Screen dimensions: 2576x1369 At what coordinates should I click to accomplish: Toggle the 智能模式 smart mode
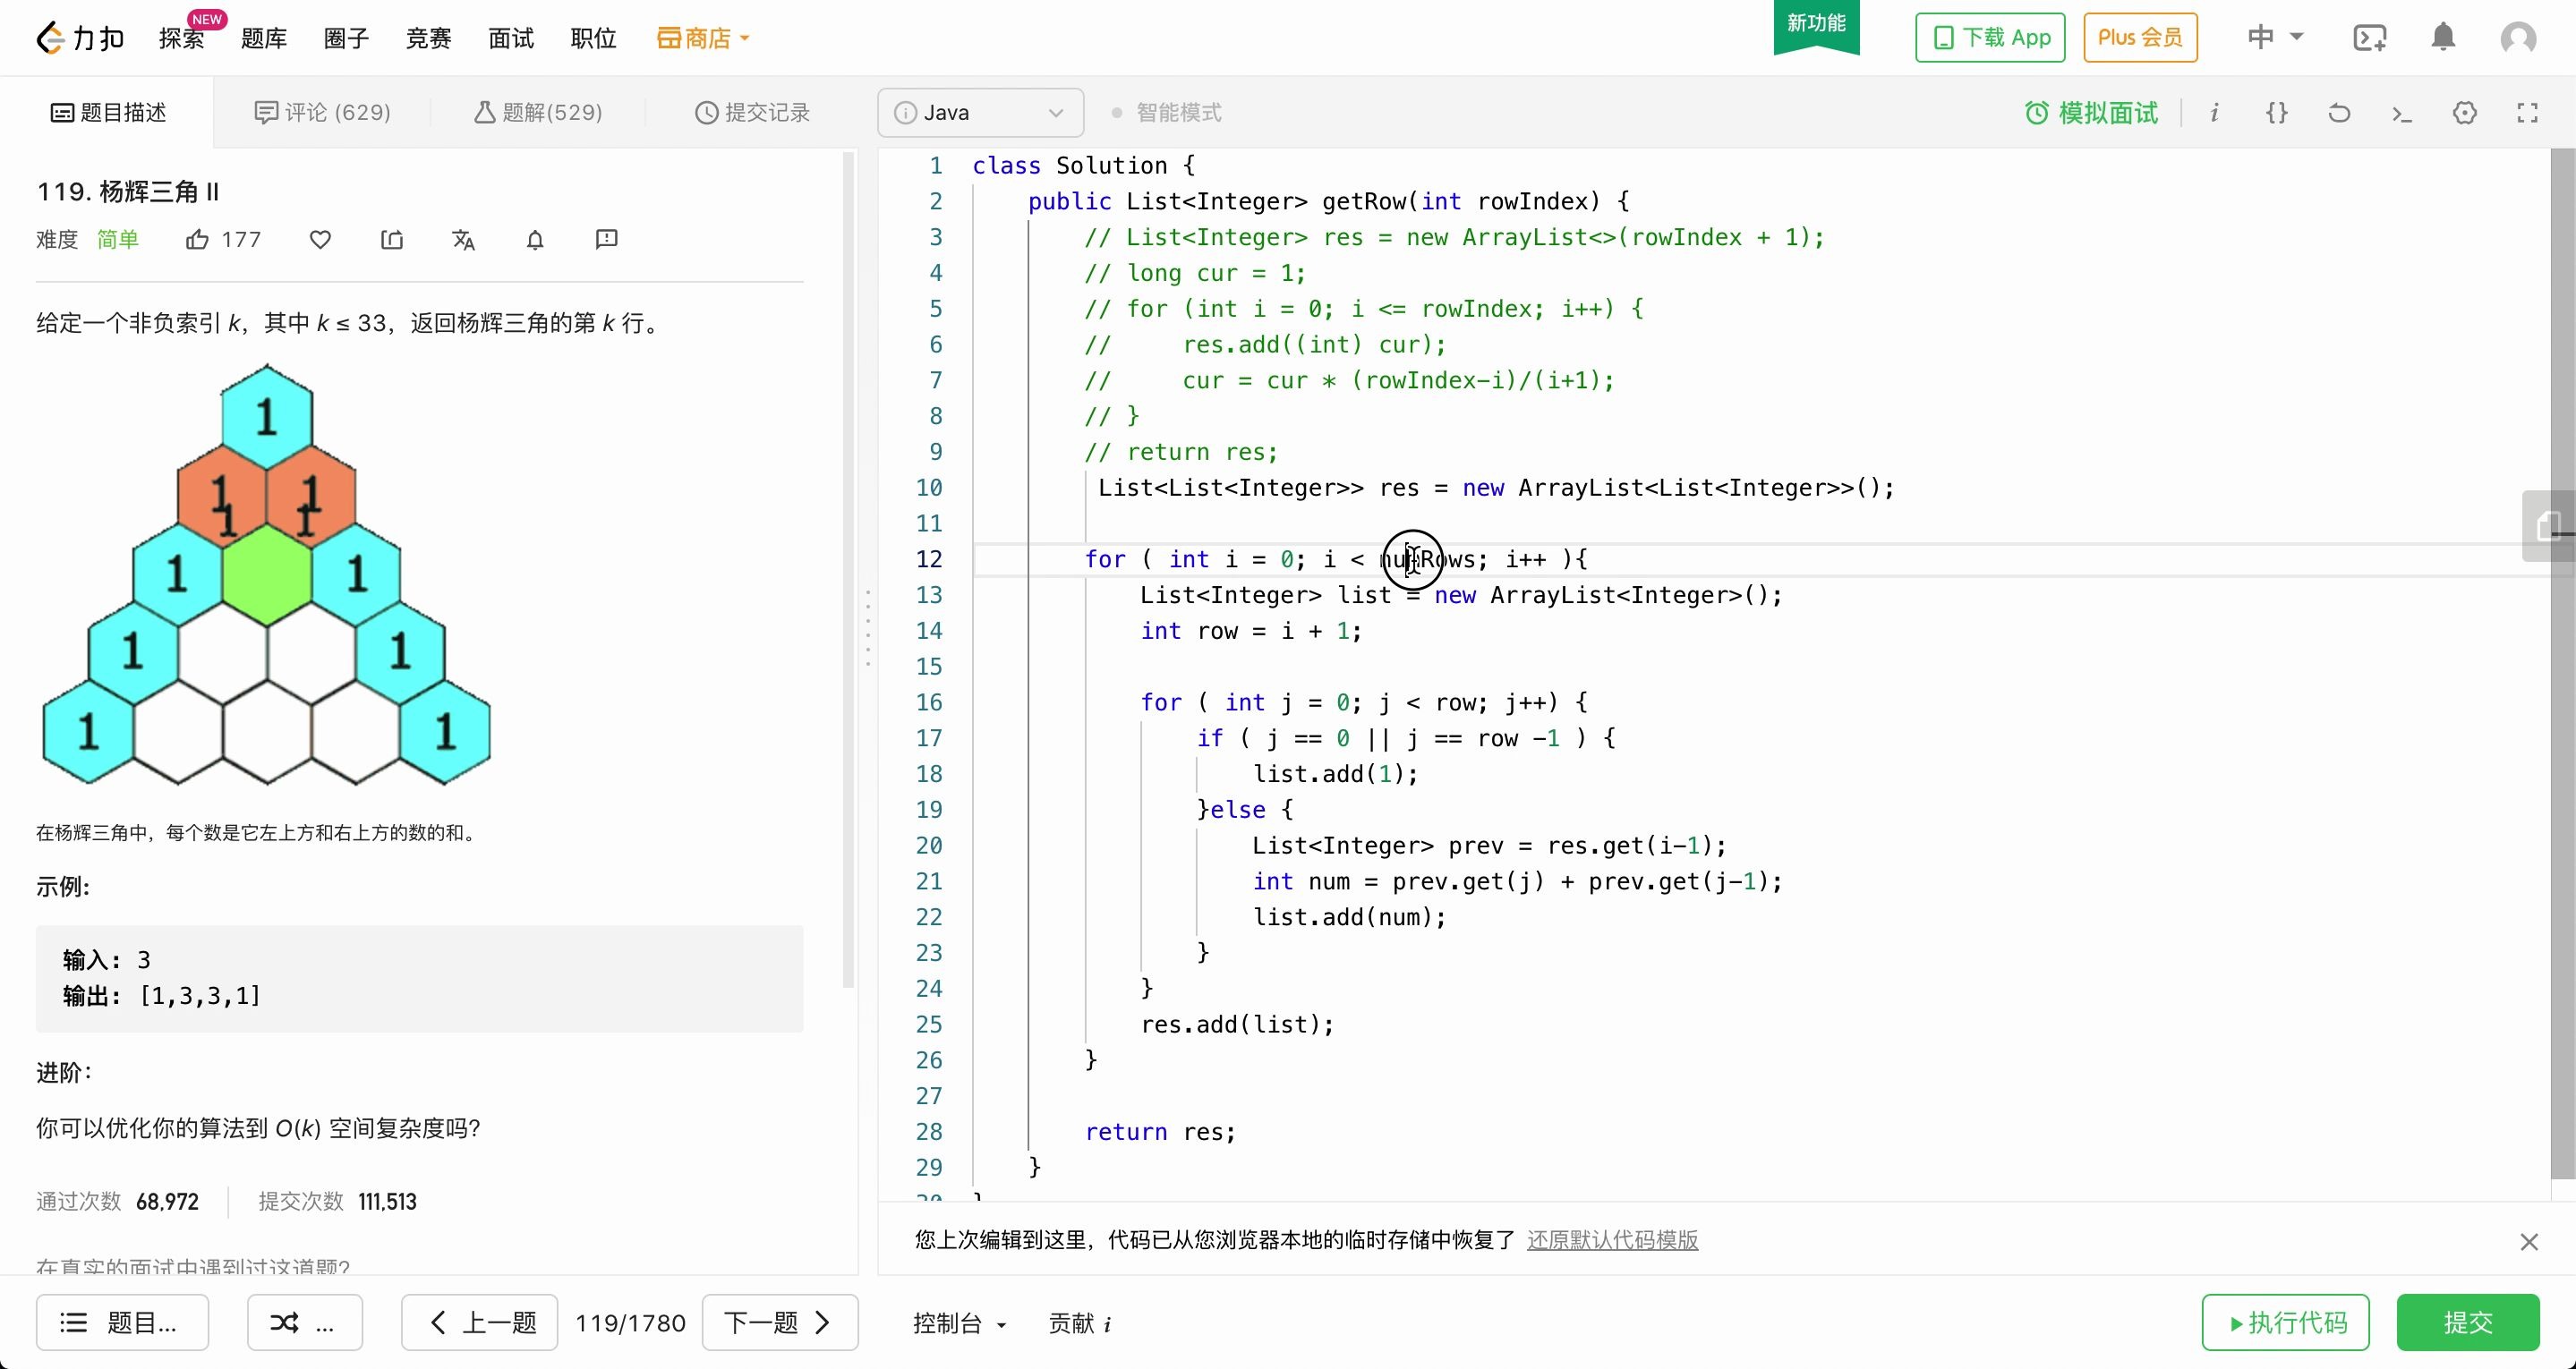pos(1167,113)
